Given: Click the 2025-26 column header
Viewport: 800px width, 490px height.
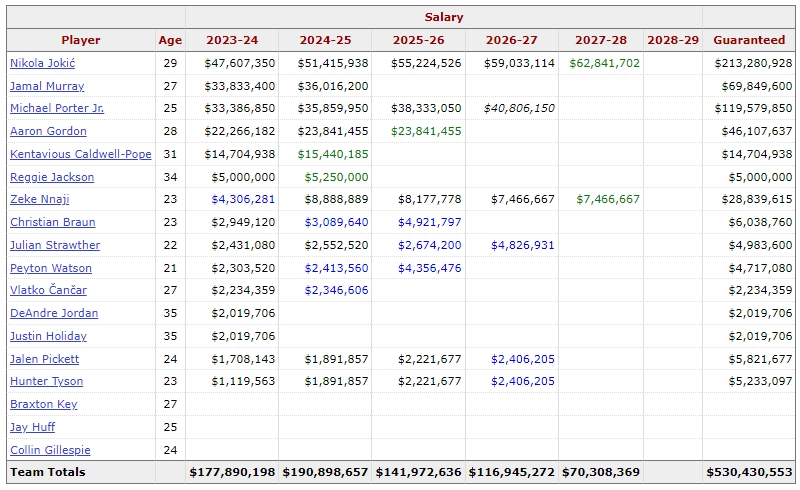Looking at the screenshot, I should click(x=418, y=40).
